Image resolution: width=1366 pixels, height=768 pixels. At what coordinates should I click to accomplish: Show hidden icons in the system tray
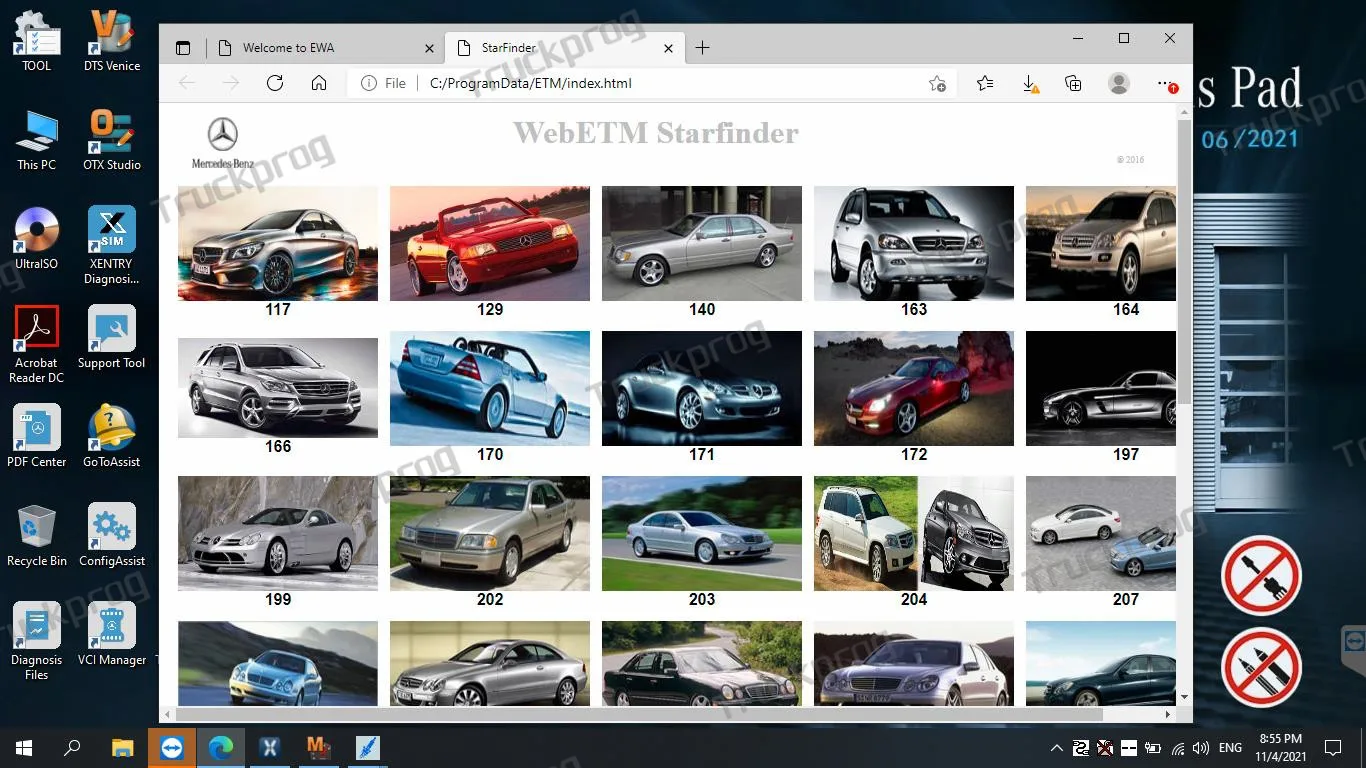click(1056, 747)
